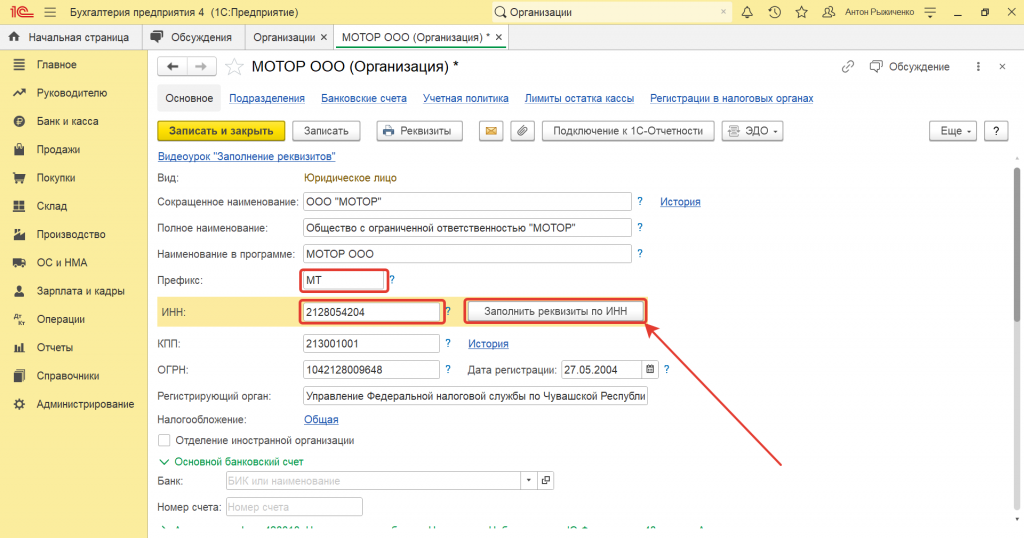This screenshot has width=1024, height=538.
Task: Add form to favorites with star icon
Action: click(234, 67)
